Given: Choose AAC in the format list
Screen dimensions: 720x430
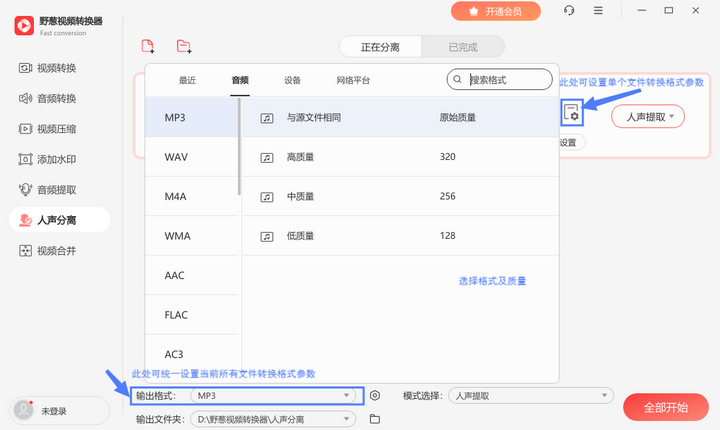Looking at the screenshot, I should [191, 276].
